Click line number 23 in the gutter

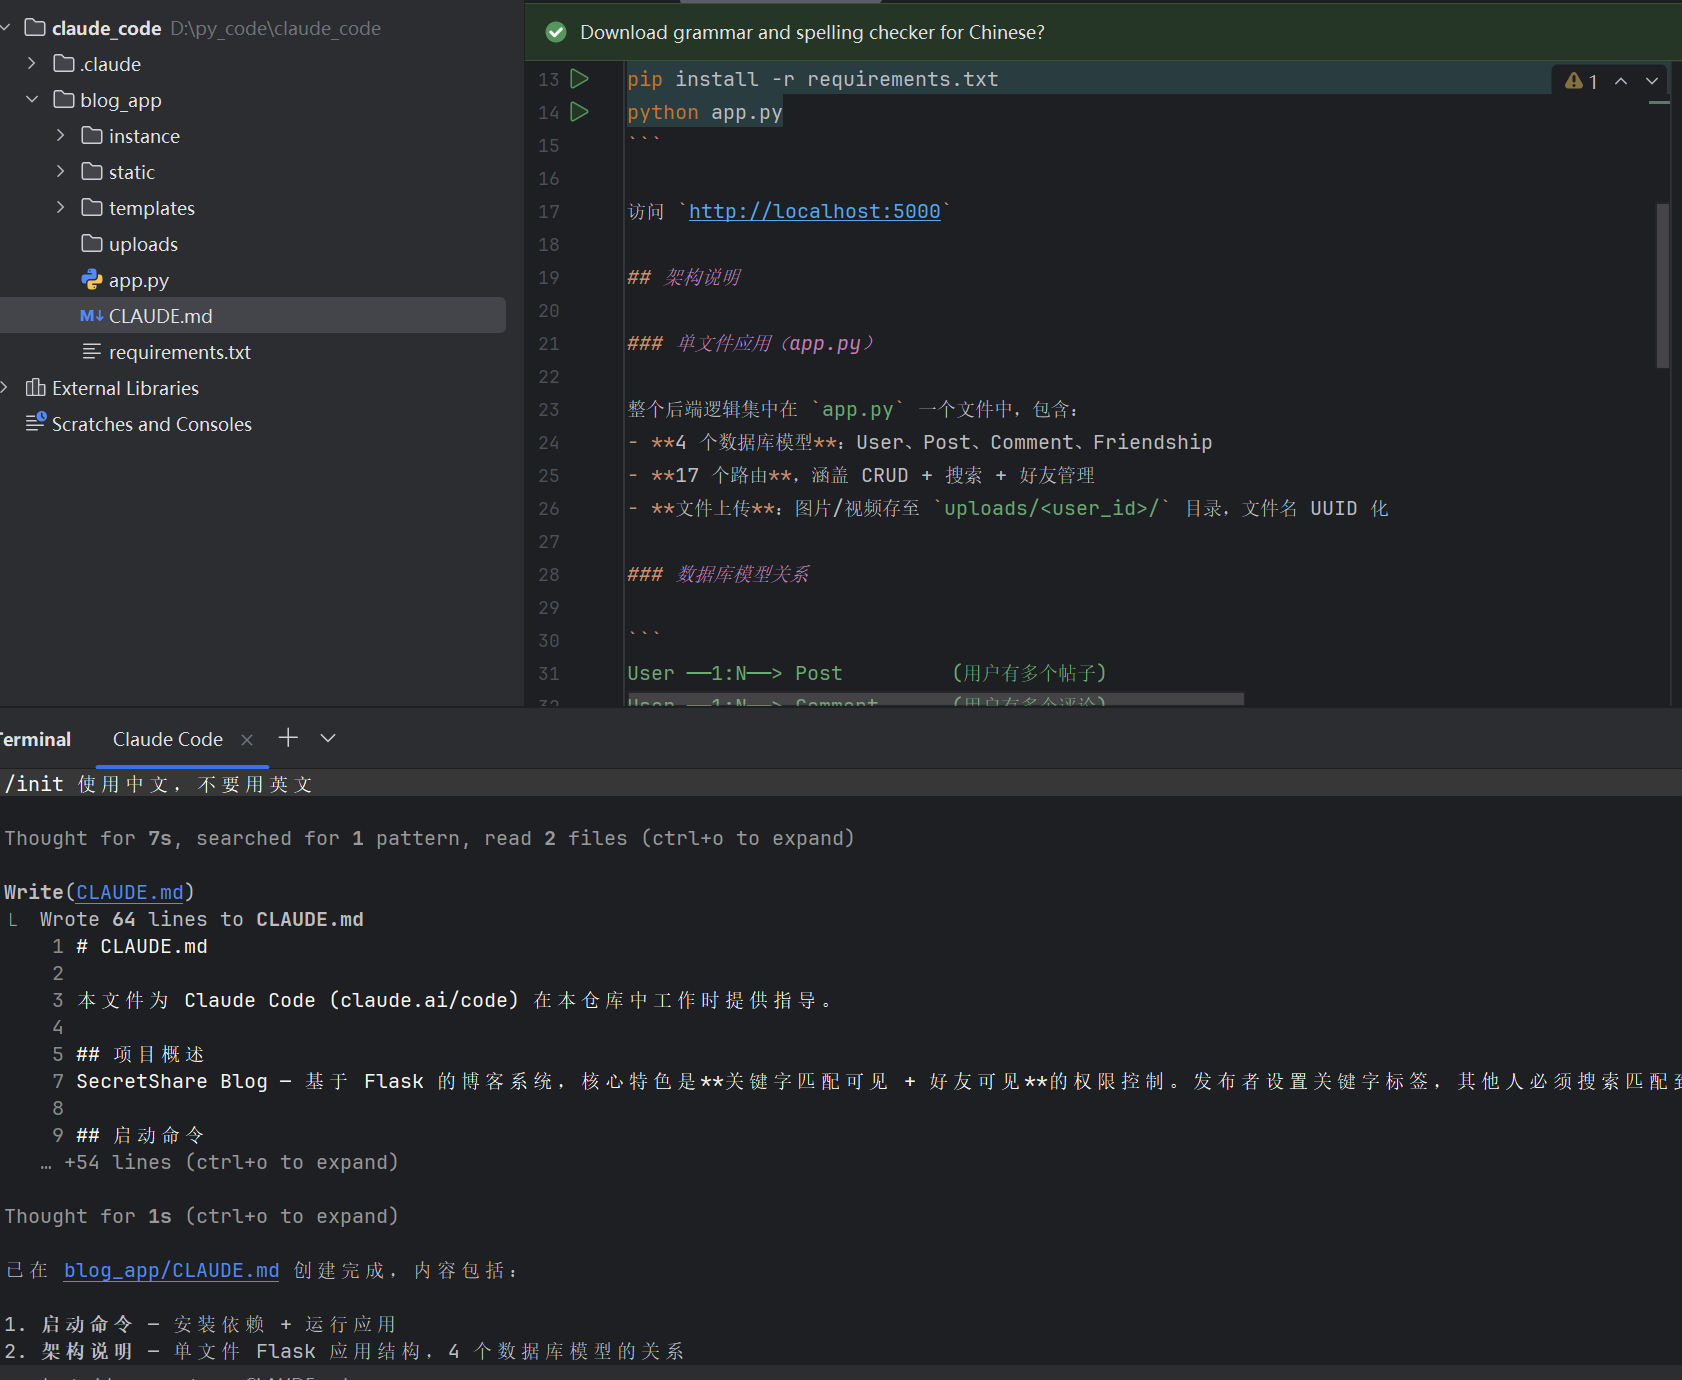coord(549,409)
